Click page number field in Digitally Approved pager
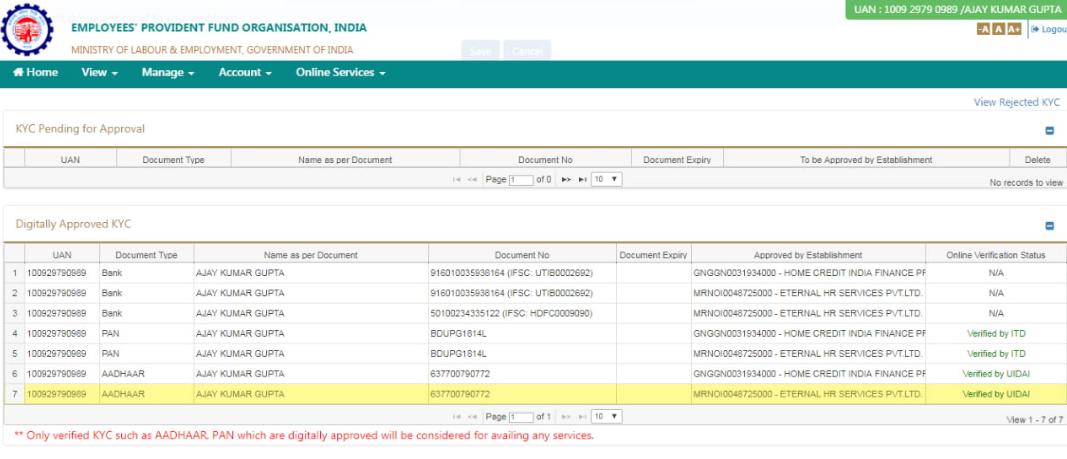 521,416
